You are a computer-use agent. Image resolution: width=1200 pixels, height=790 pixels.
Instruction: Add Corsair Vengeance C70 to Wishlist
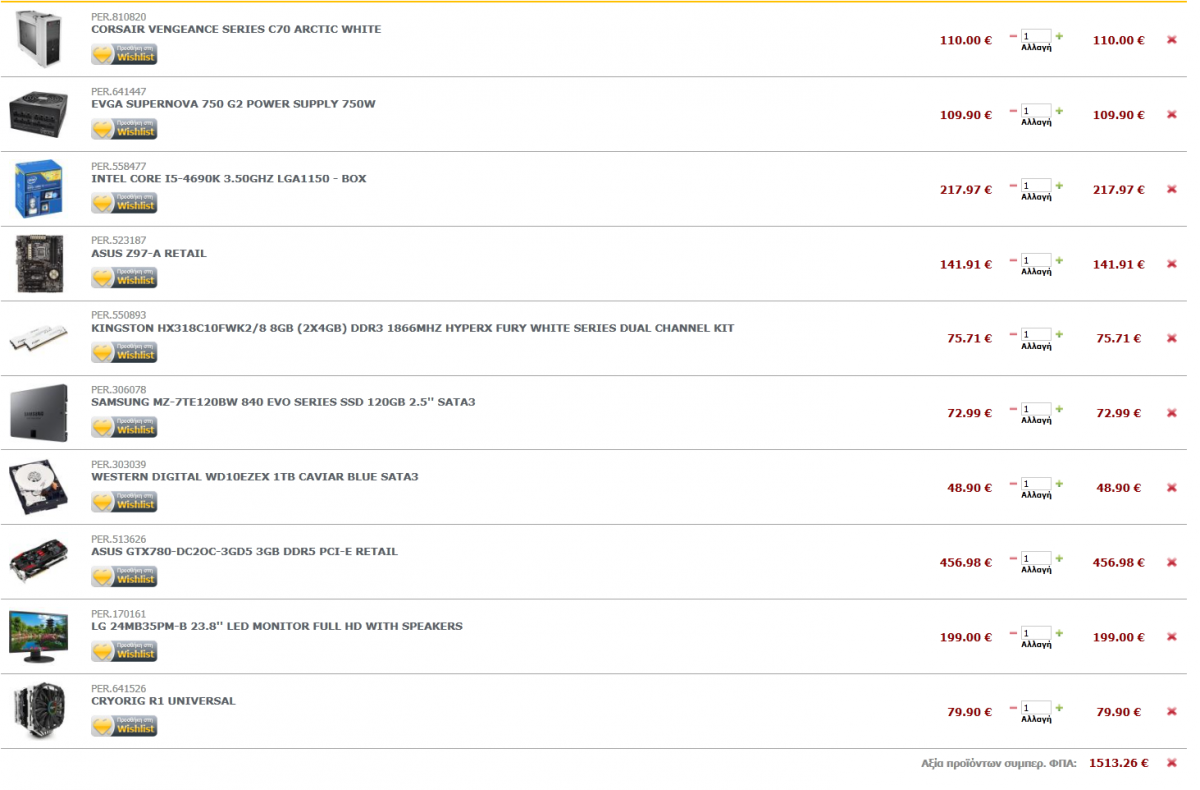coord(124,54)
